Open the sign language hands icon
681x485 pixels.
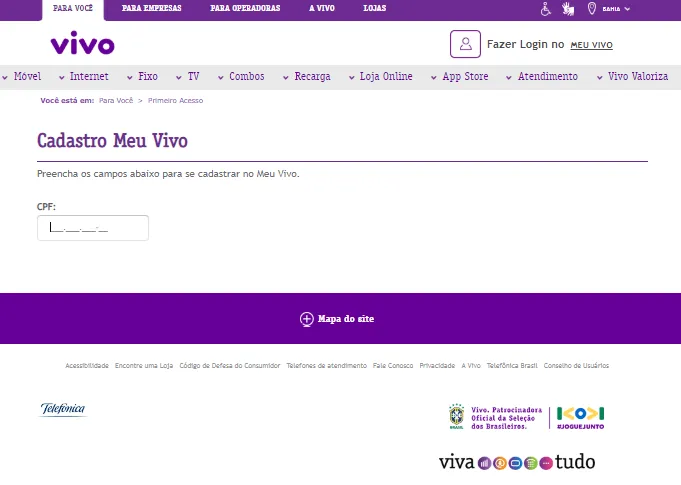pyautogui.click(x=568, y=9)
